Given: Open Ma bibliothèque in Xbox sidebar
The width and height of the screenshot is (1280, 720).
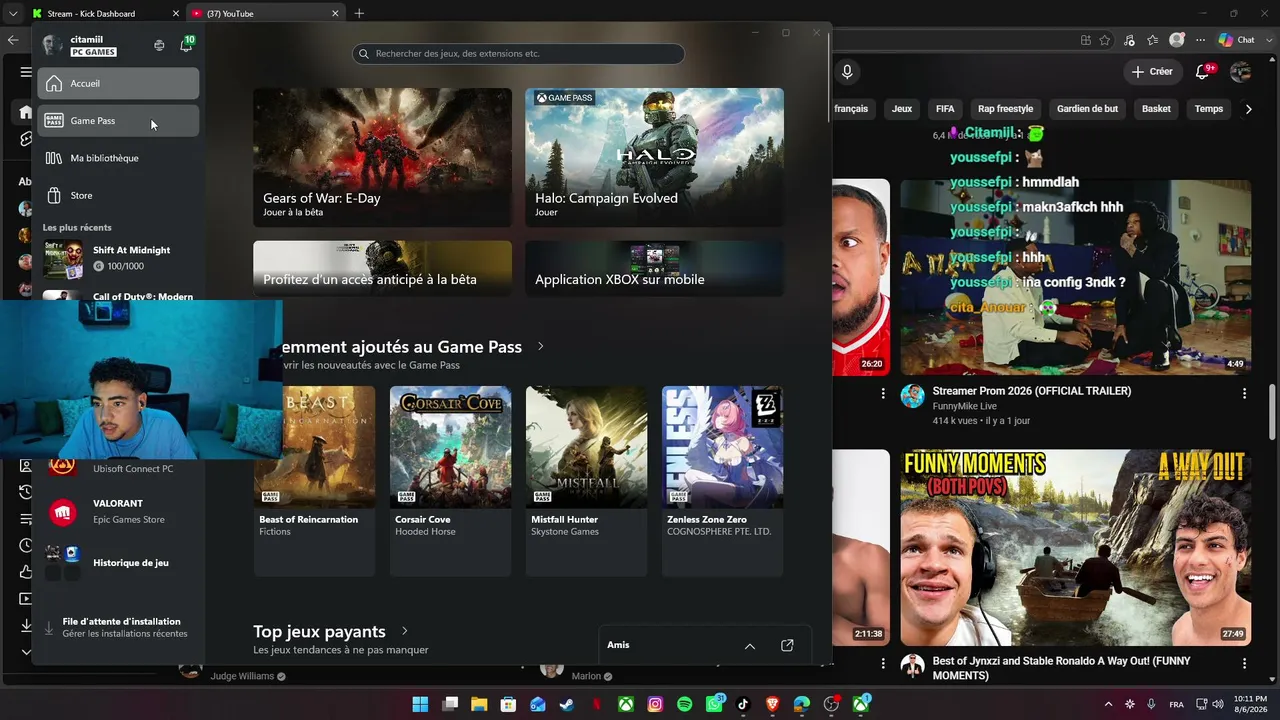Looking at the screenshot, I should pos(118,158).
